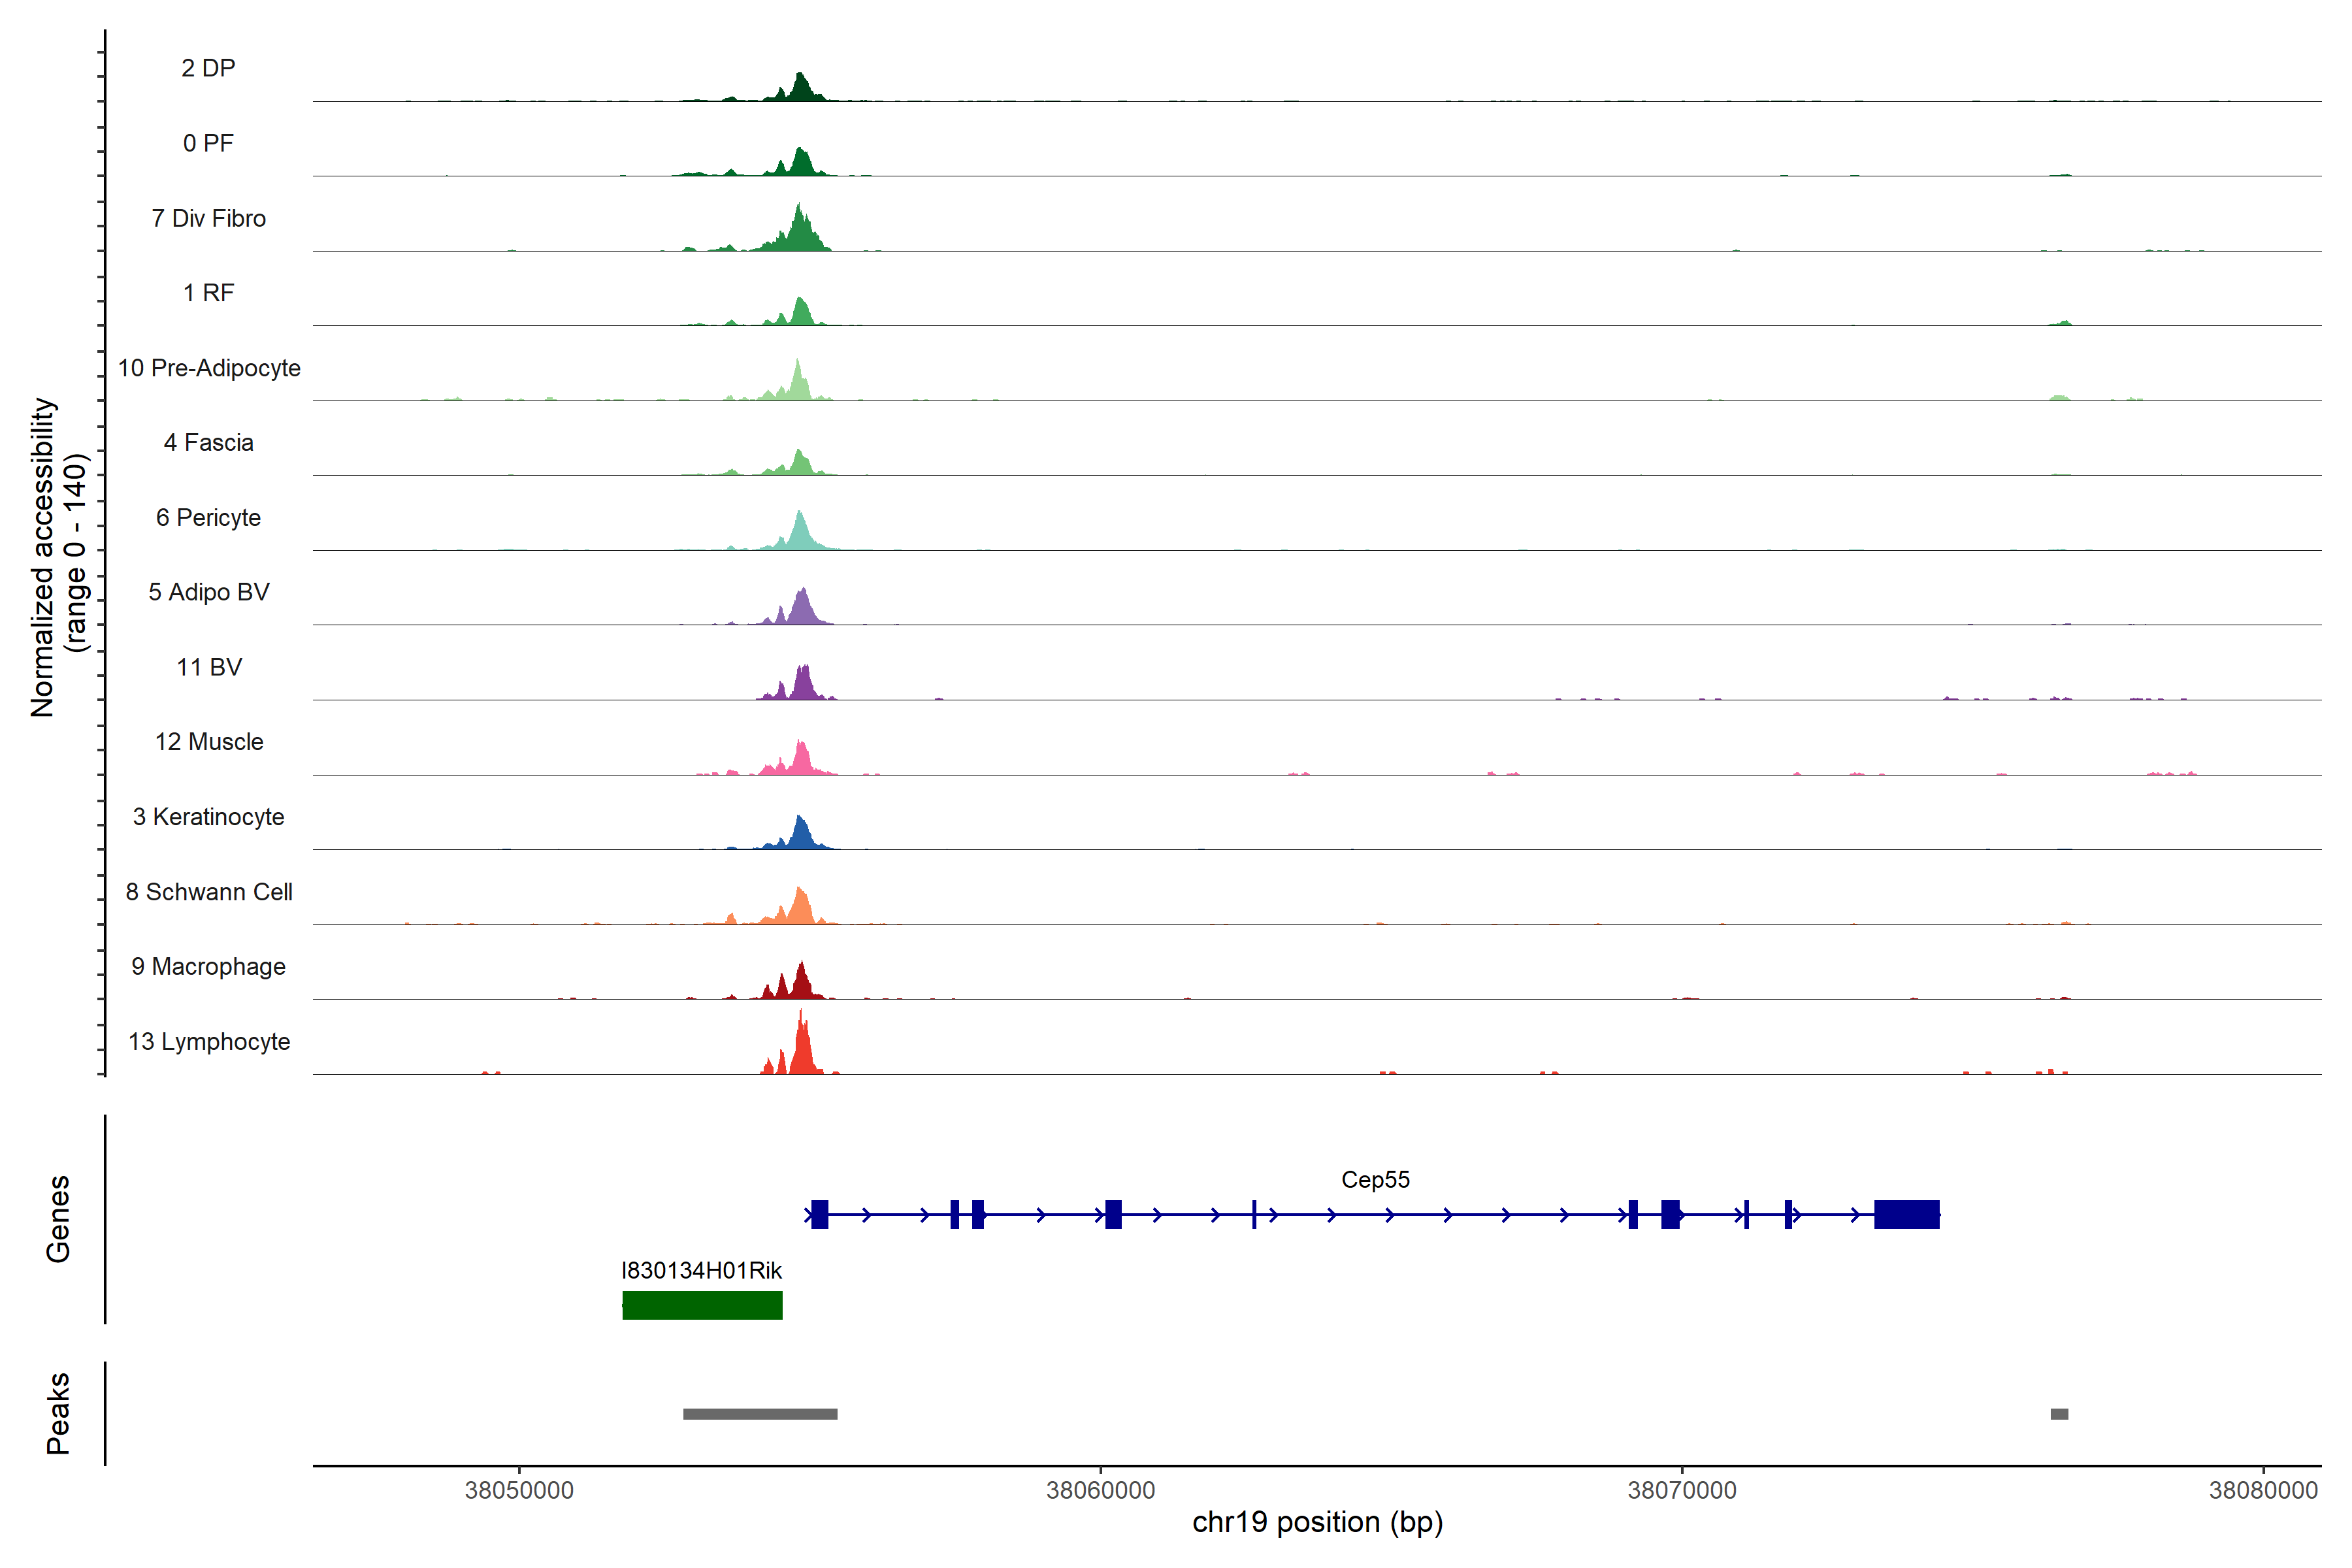
Task: Click the 9 Macrophage track label
Action: (x=208, y=967)
